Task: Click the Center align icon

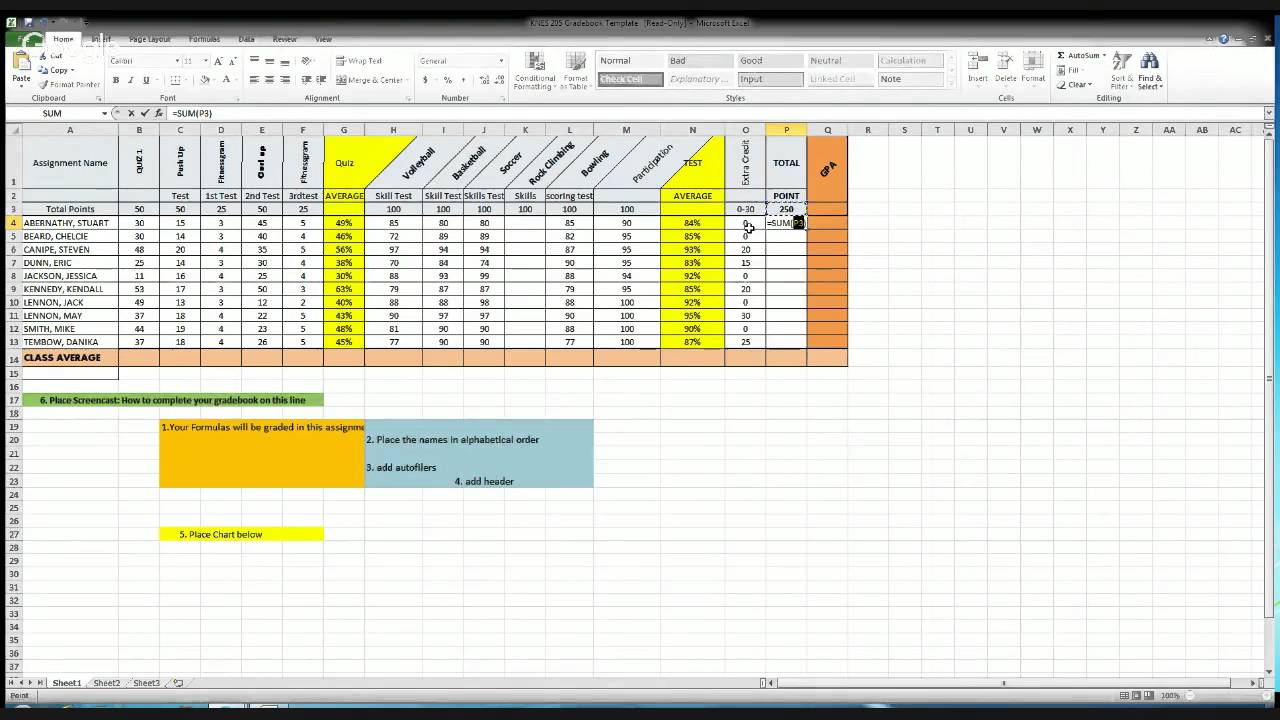Action: (269, 80)
